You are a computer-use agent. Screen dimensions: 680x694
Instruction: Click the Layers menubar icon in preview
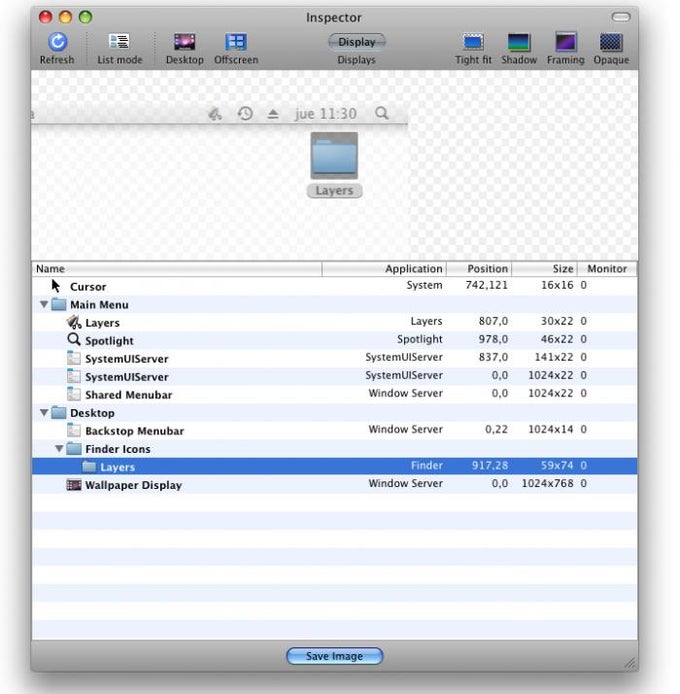tap(215, 114)
